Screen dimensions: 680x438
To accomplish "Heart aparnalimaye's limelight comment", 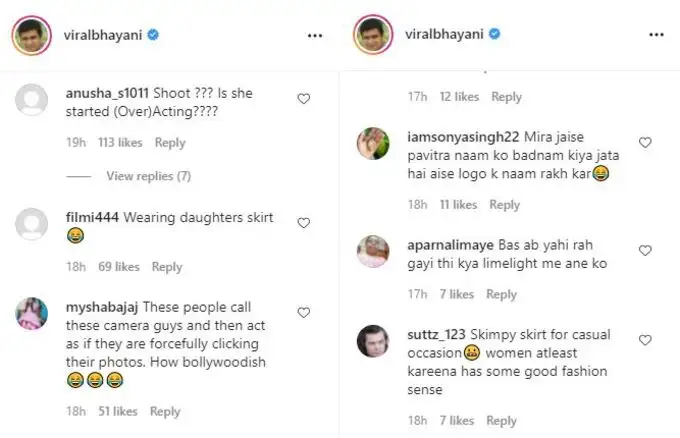I will click(x=645, y=250).
